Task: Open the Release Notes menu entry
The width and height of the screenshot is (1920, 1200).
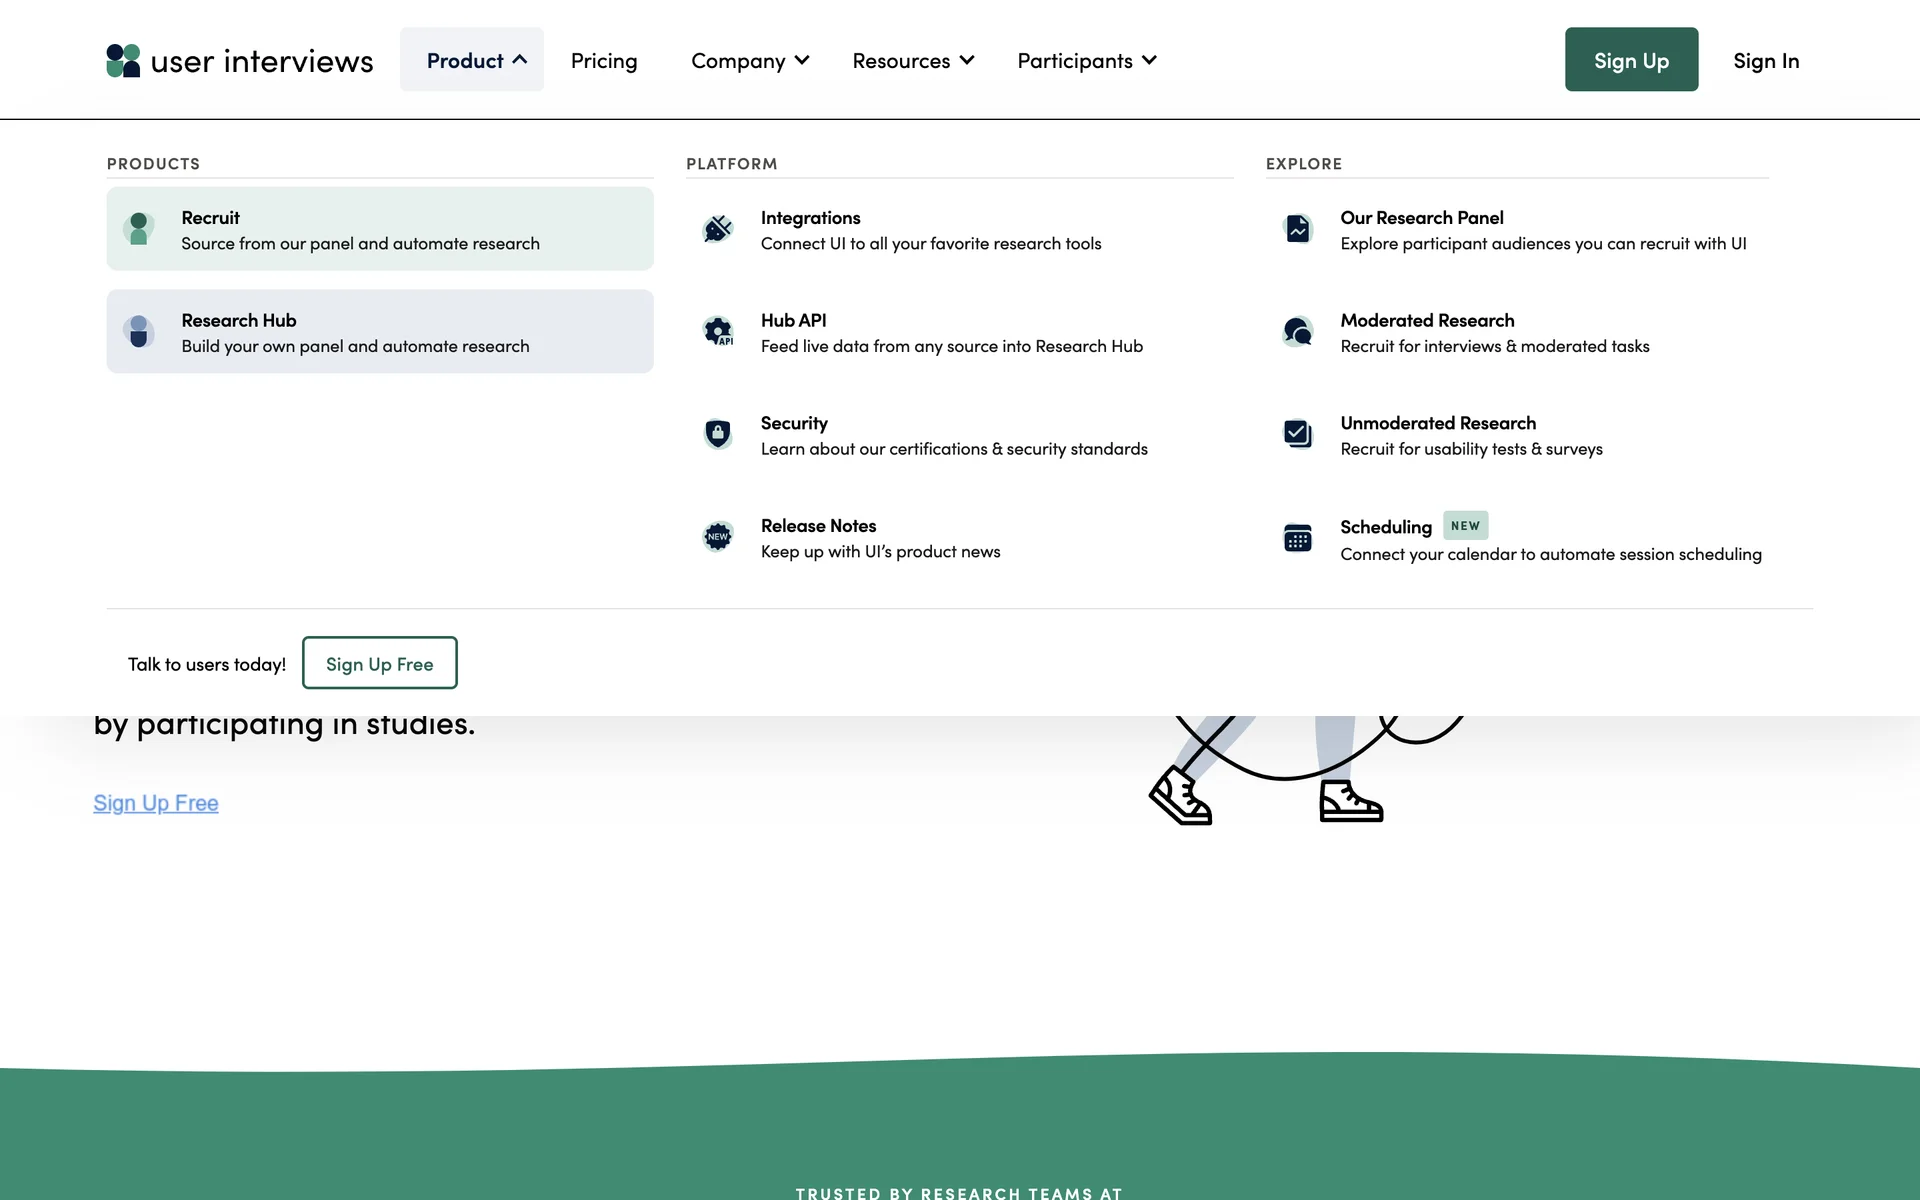Action: point(818,526)
